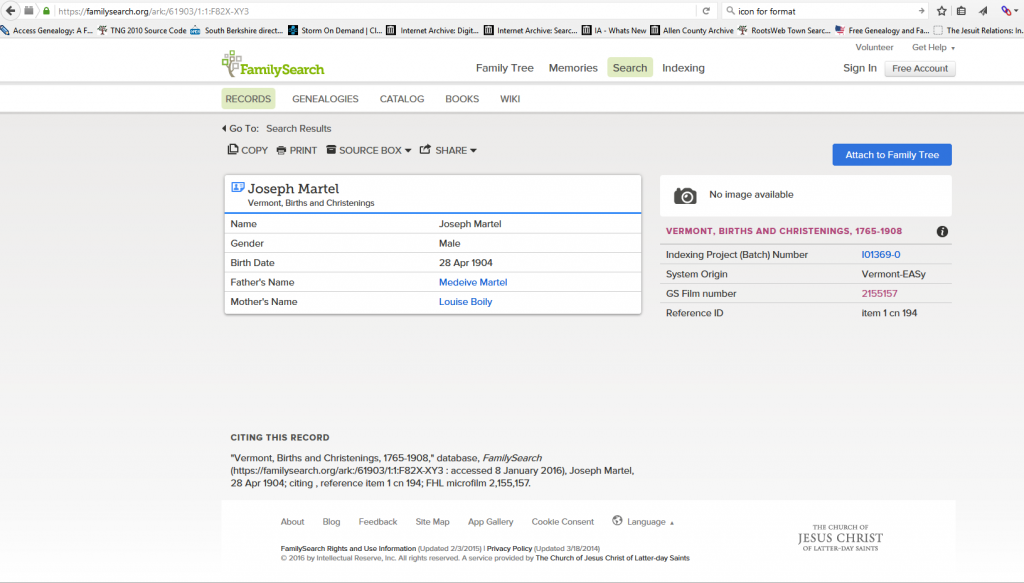
Task: Open FamilySearch Rights and Use Information
Action: [x=348, y=548]
